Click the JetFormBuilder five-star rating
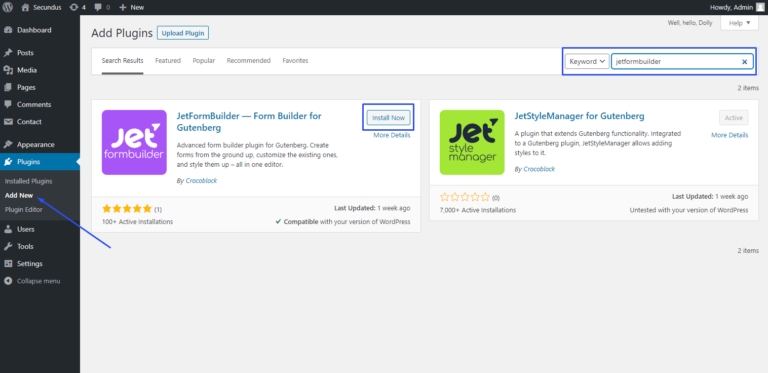 point(127,209)
